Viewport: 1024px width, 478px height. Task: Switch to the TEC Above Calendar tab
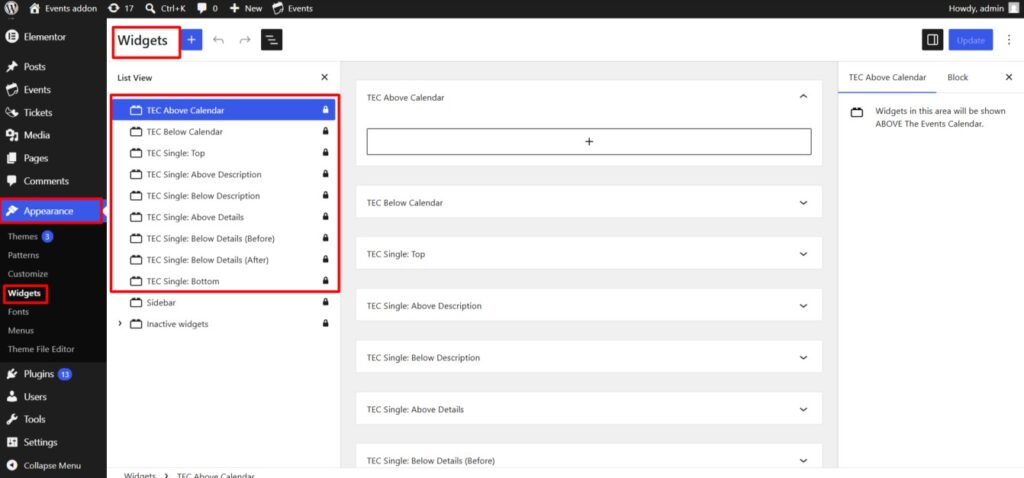(x=887, y=77)
